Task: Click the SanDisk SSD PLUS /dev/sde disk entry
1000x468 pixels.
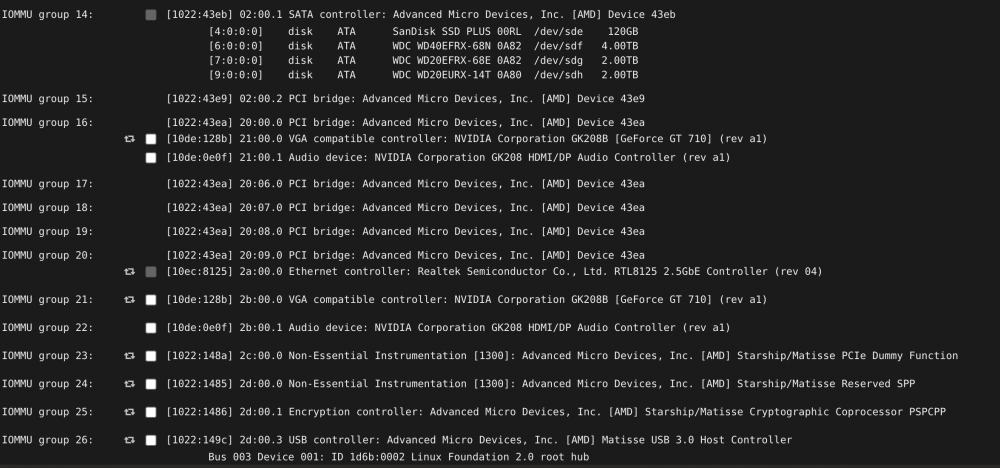Action: [x=423, y=31]
